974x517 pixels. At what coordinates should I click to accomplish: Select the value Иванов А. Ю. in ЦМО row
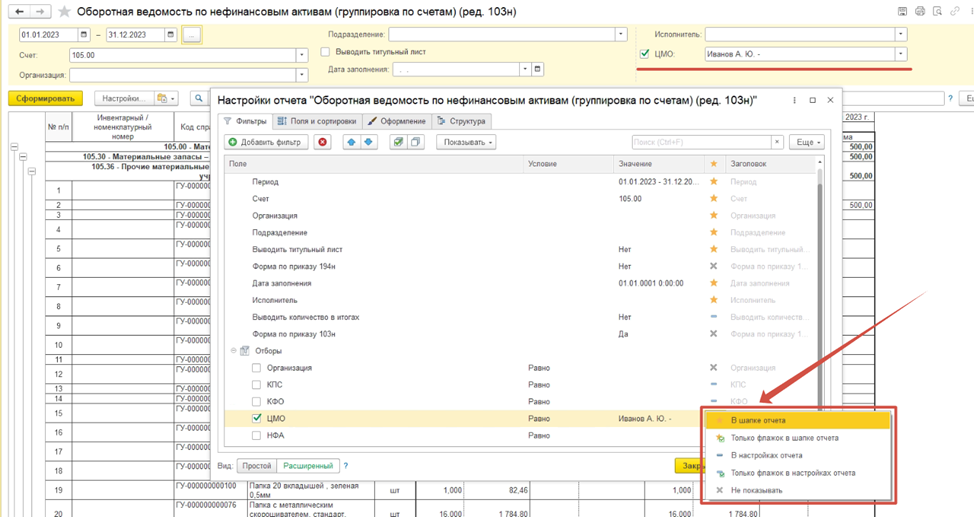645,419
